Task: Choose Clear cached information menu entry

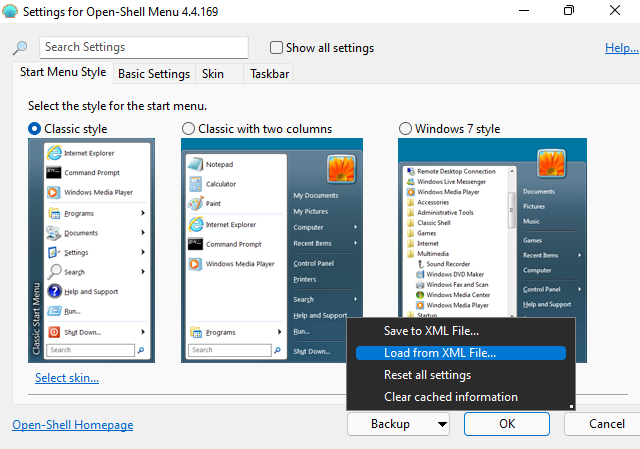Action: [x=461, y=397]
